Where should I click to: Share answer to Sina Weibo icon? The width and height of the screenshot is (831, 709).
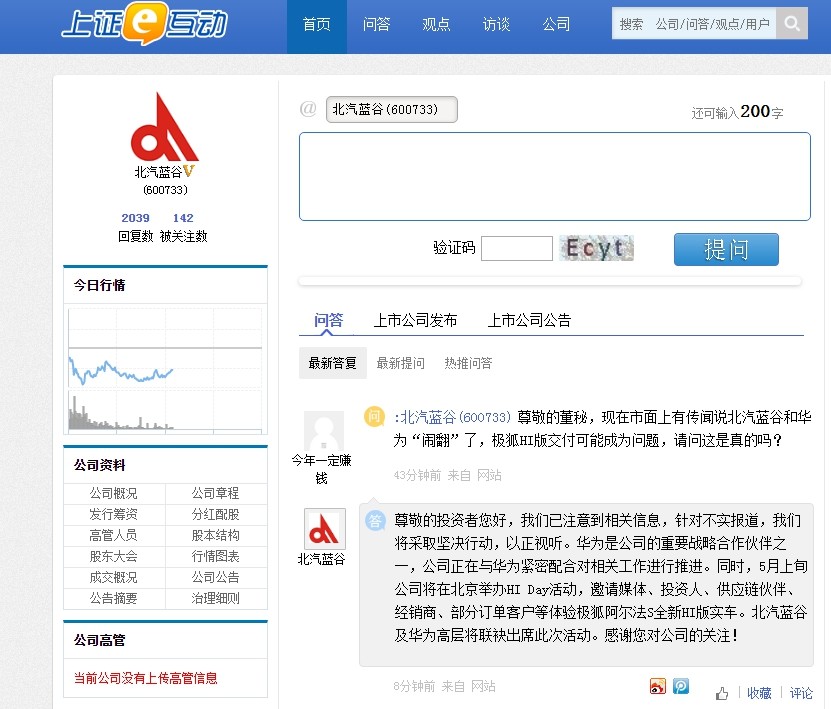coord(657,686)
